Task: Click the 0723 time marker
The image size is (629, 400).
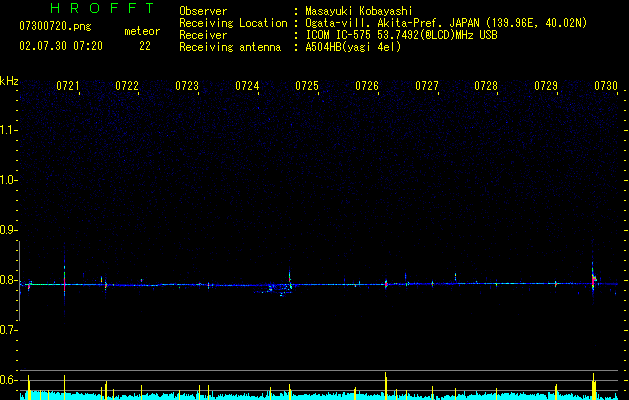Action: coord(187,86)
